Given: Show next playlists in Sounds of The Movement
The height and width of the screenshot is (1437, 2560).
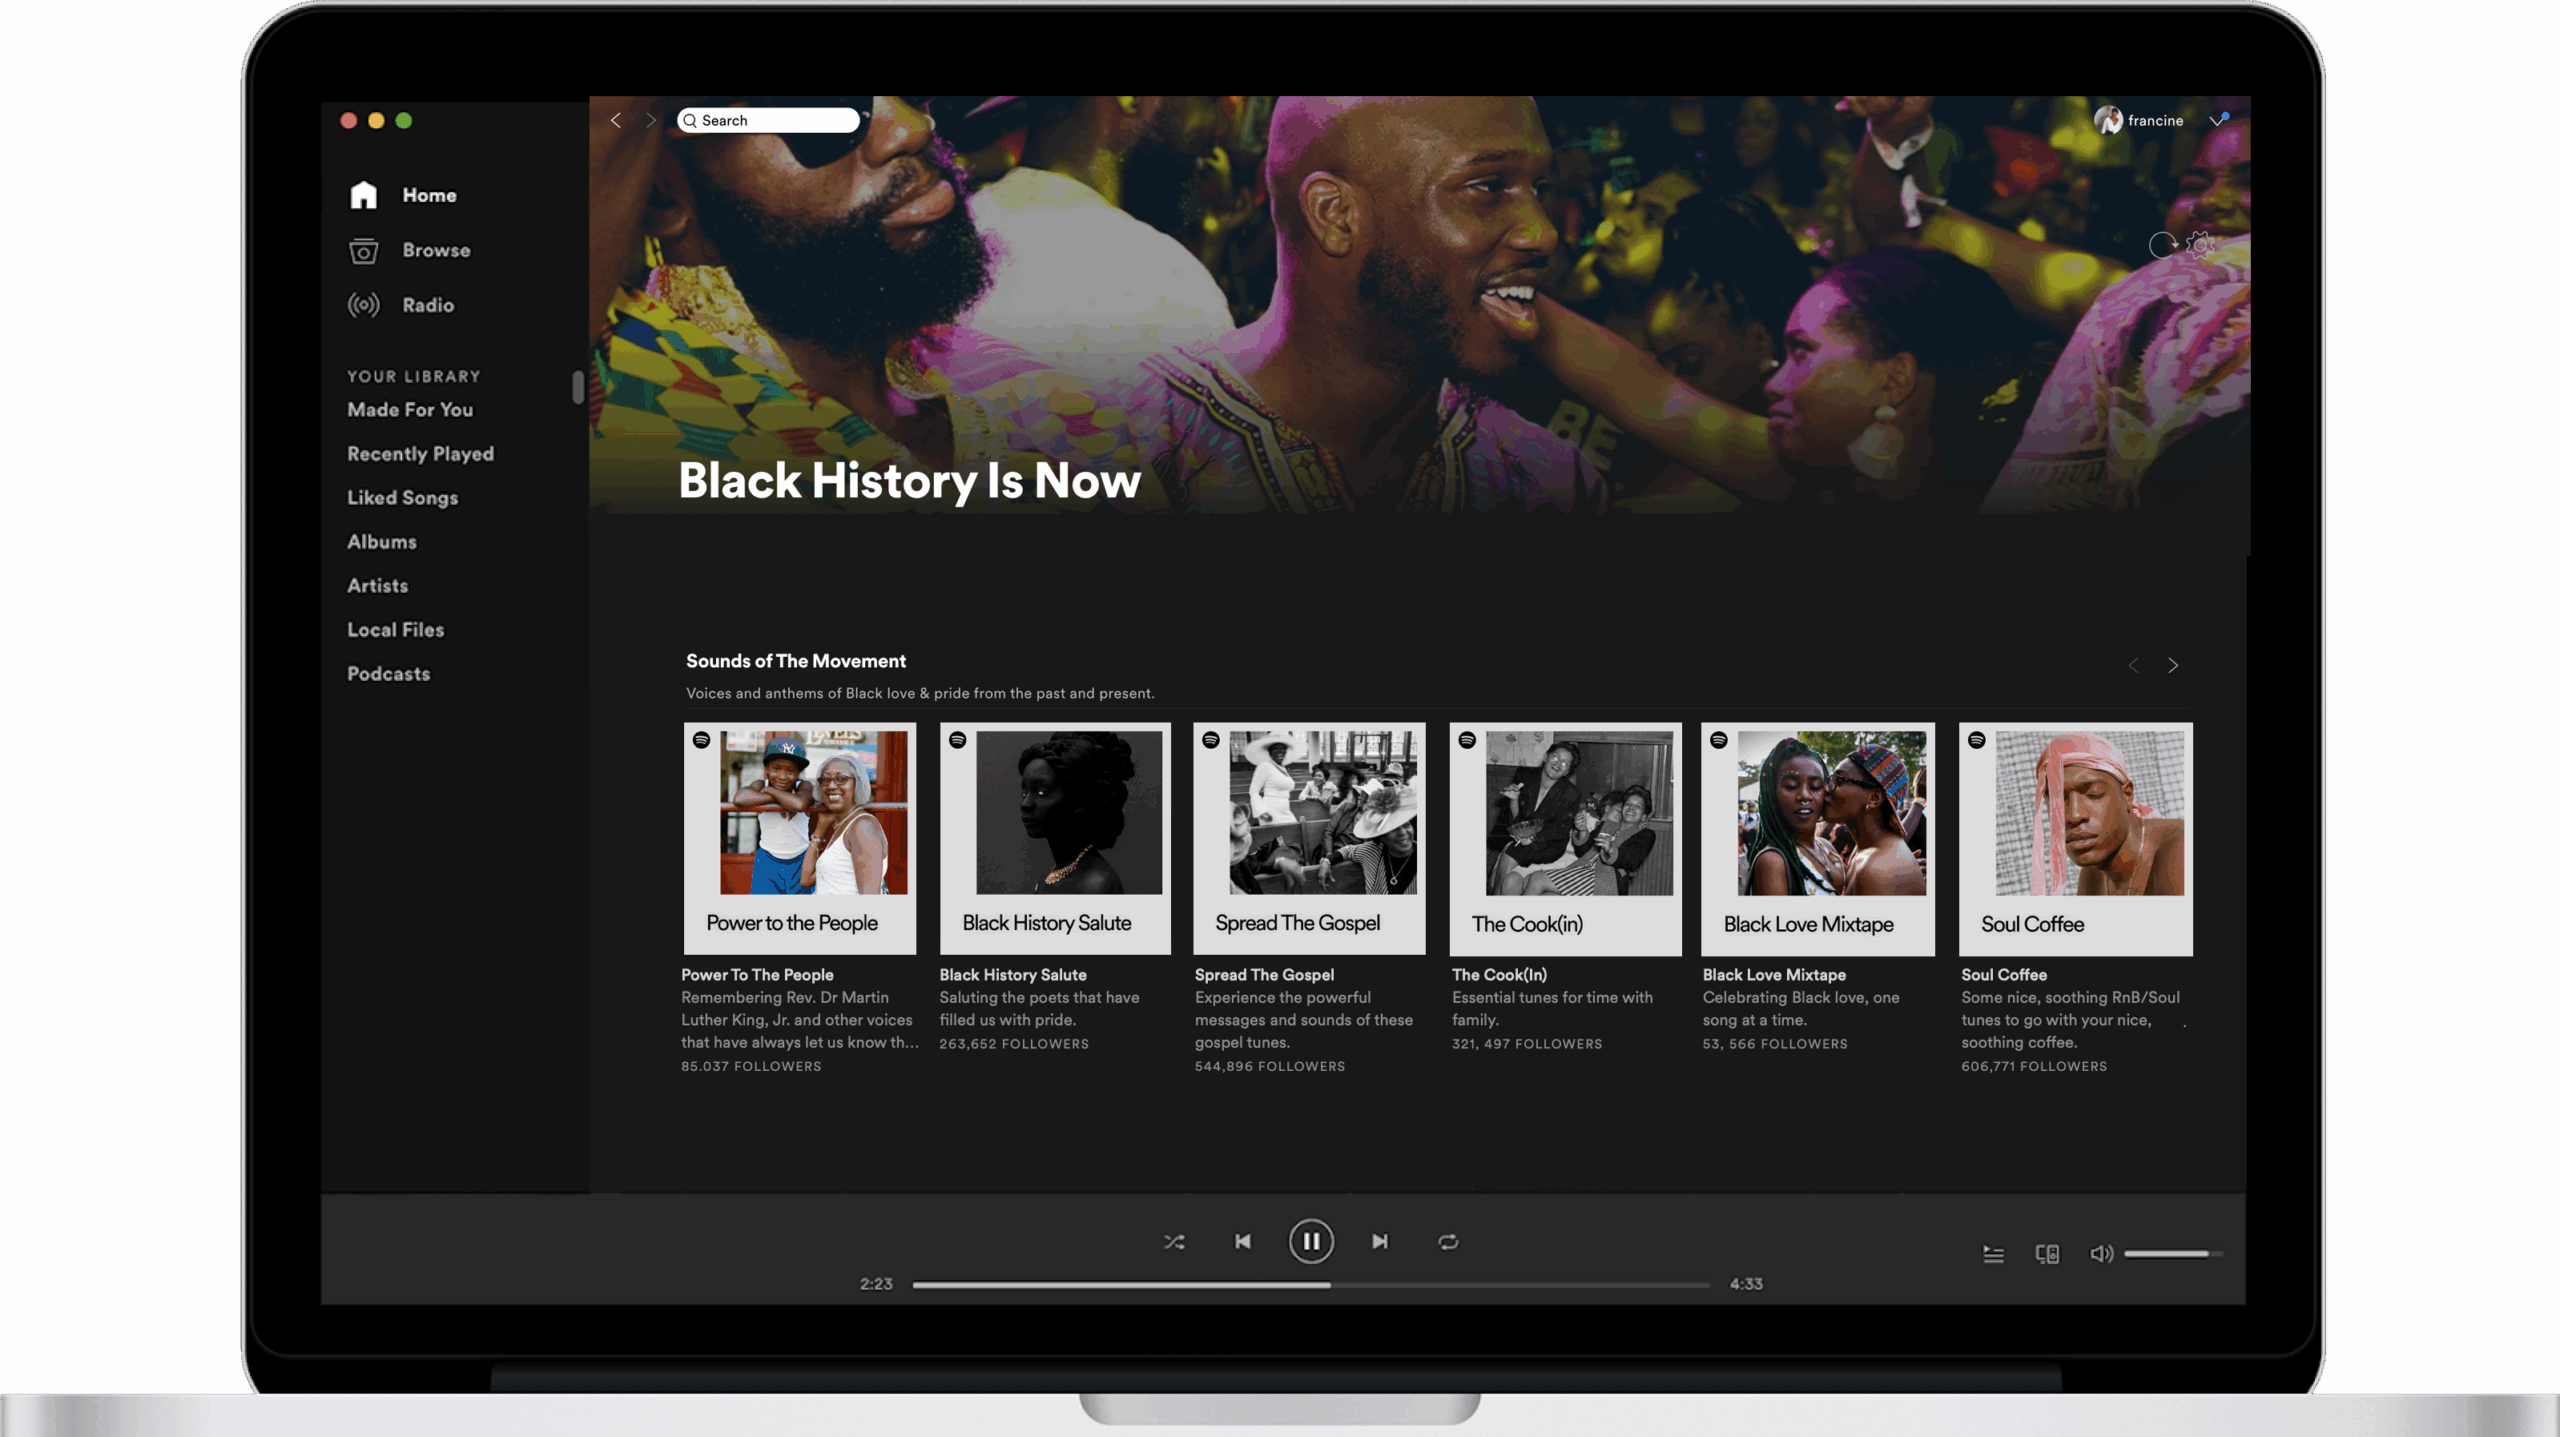Looking at the screenshot, I should 2173,666.
